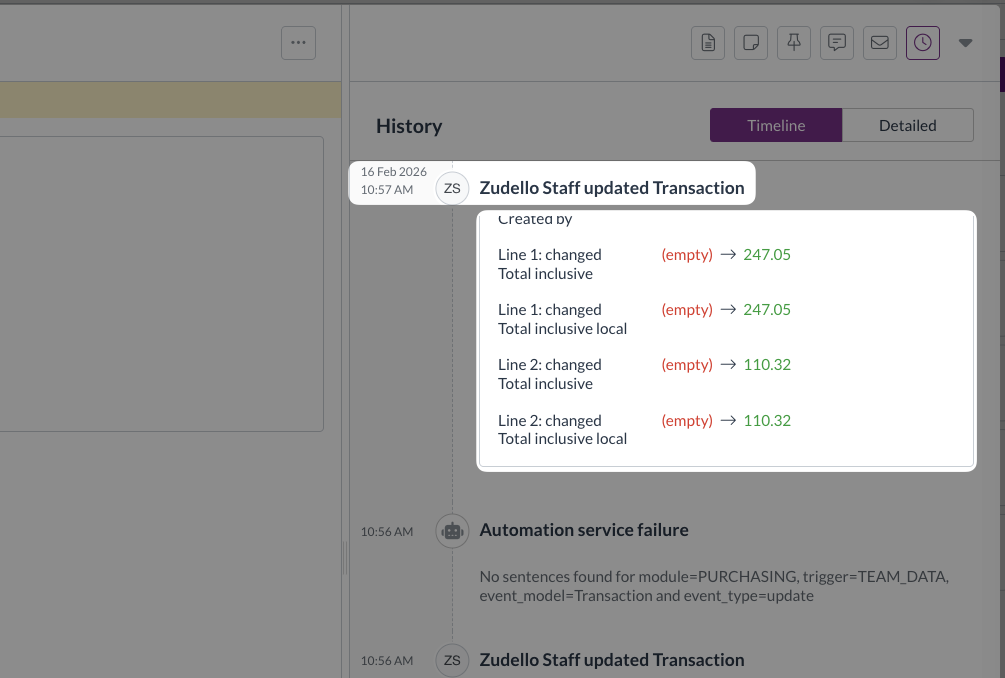Switch to the Detailed view
Viewport: 1005px width, 678px height.
coord(907,125)
